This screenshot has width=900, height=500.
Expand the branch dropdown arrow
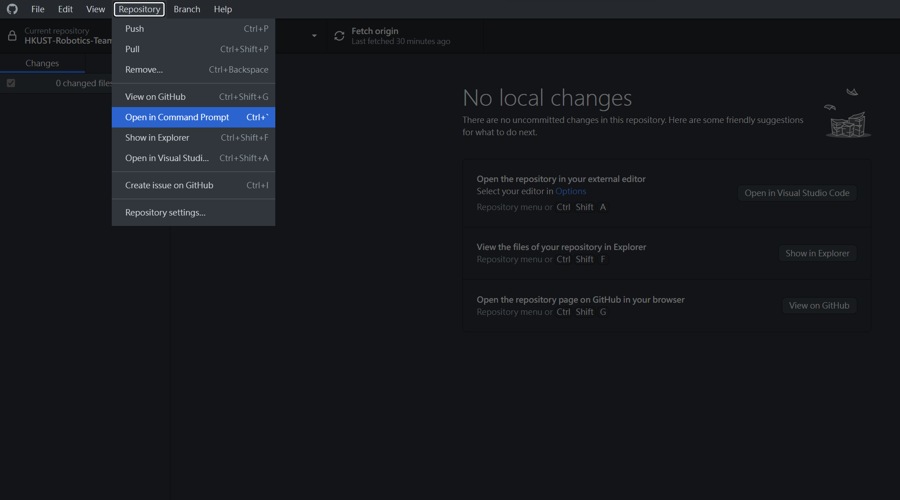coord(314,36)
